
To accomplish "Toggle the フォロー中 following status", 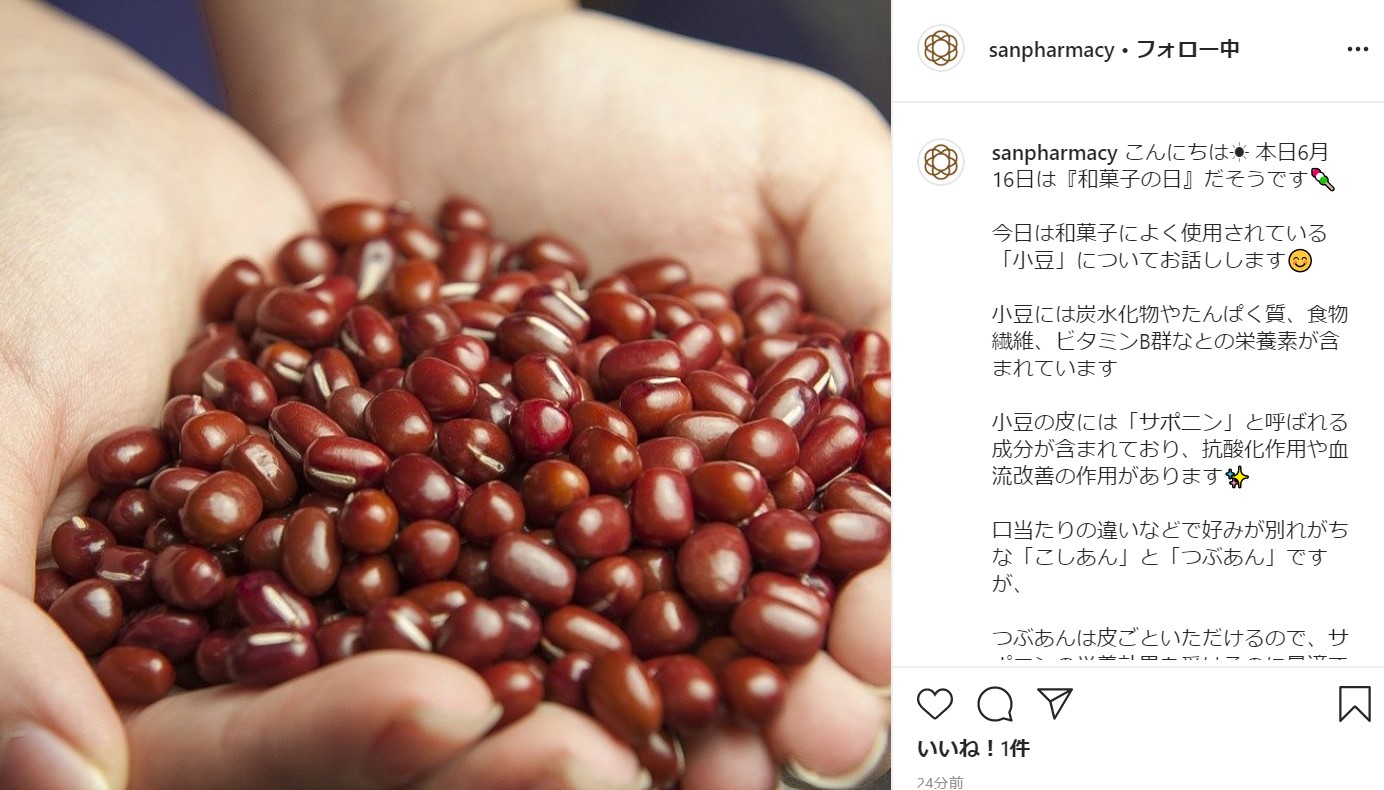I will [x=1188, y=49].
